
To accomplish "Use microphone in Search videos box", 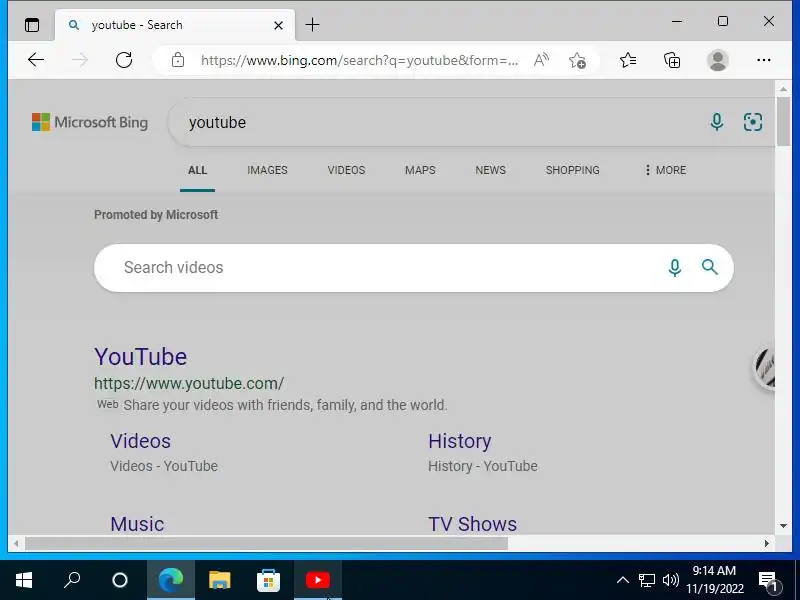I will (x=674, y=267).
